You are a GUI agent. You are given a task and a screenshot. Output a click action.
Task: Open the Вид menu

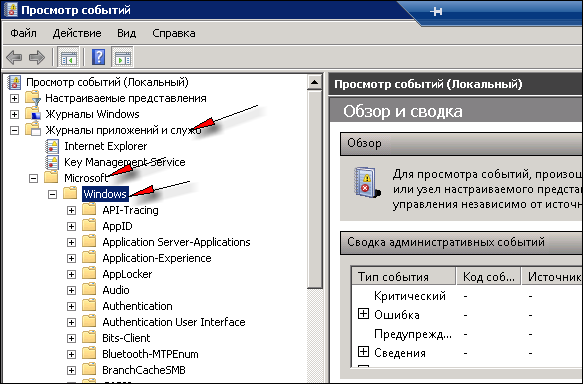coord(126,33)
